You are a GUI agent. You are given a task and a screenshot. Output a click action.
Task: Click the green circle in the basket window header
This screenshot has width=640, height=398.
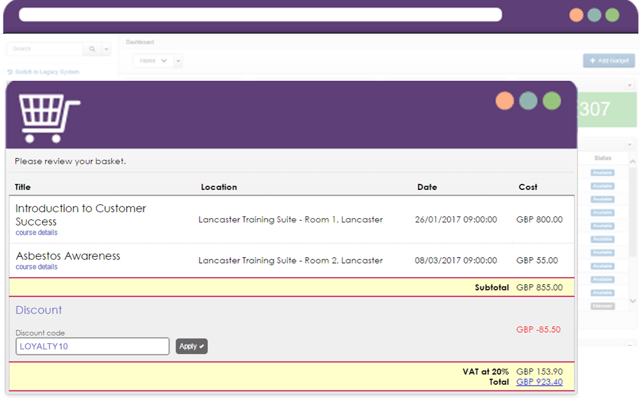552,101
